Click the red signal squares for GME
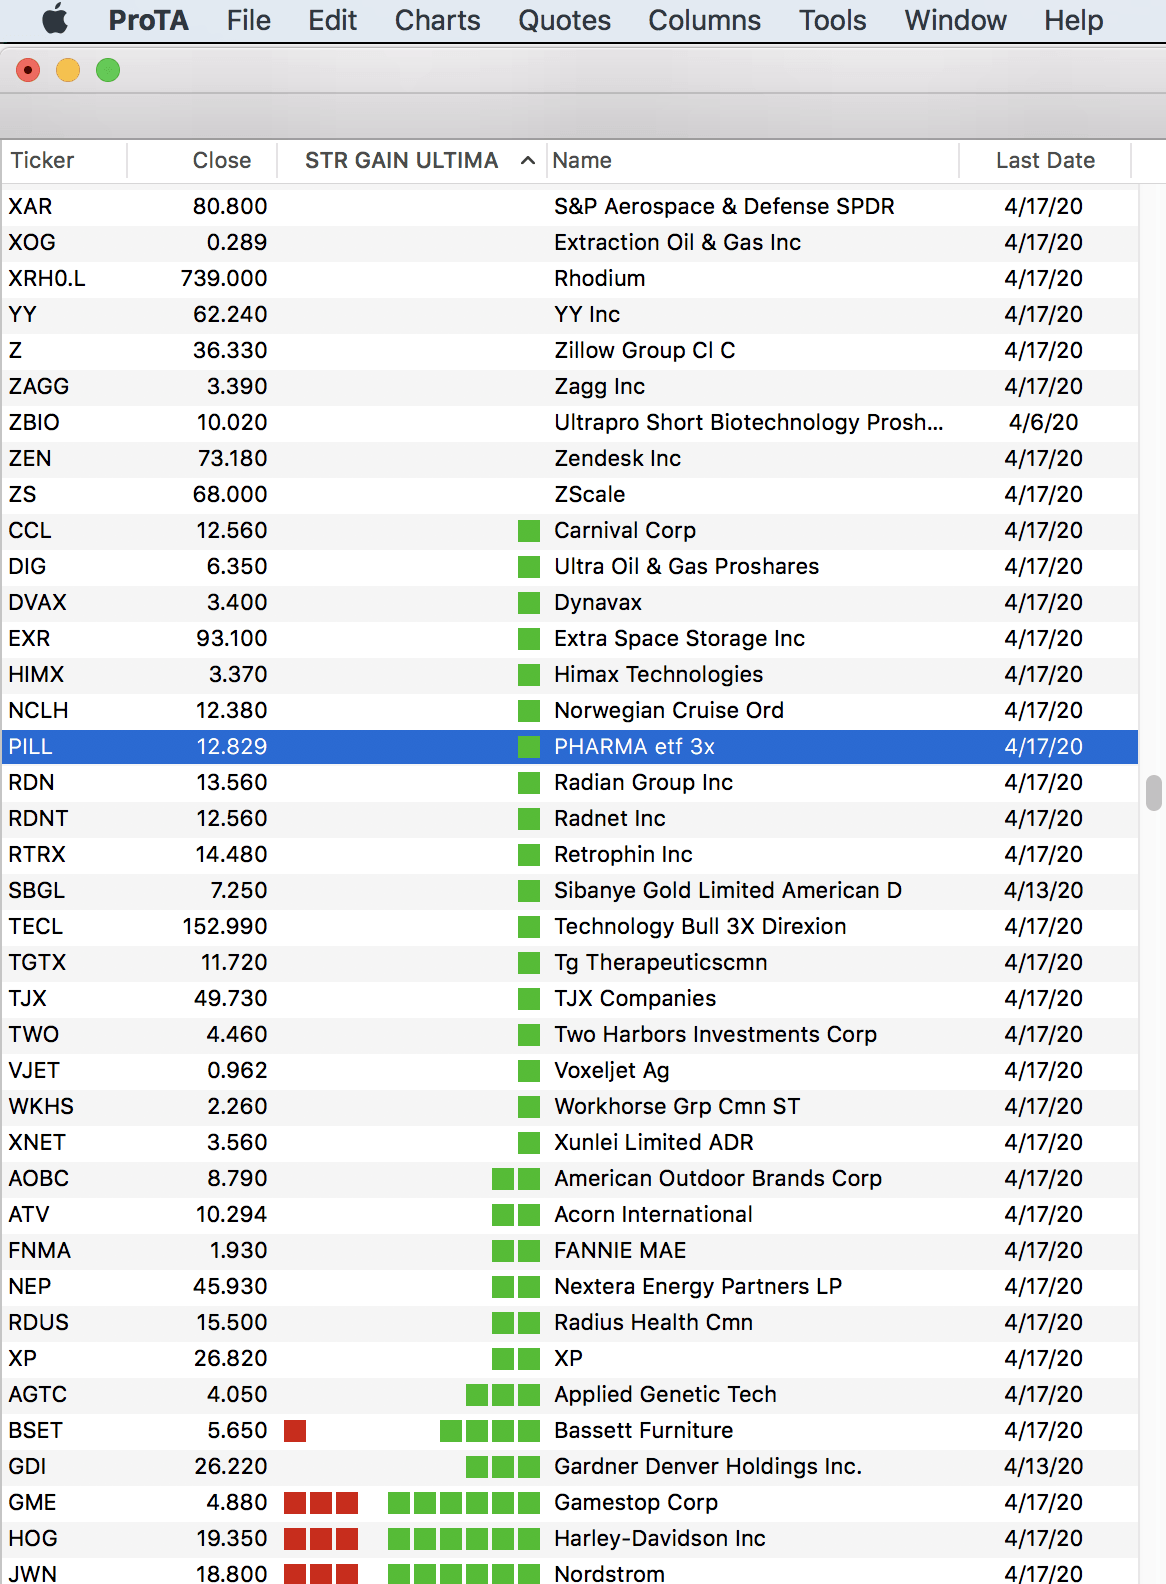Viewport: 1166px width, 1584px height. (x=321, y=1503)
